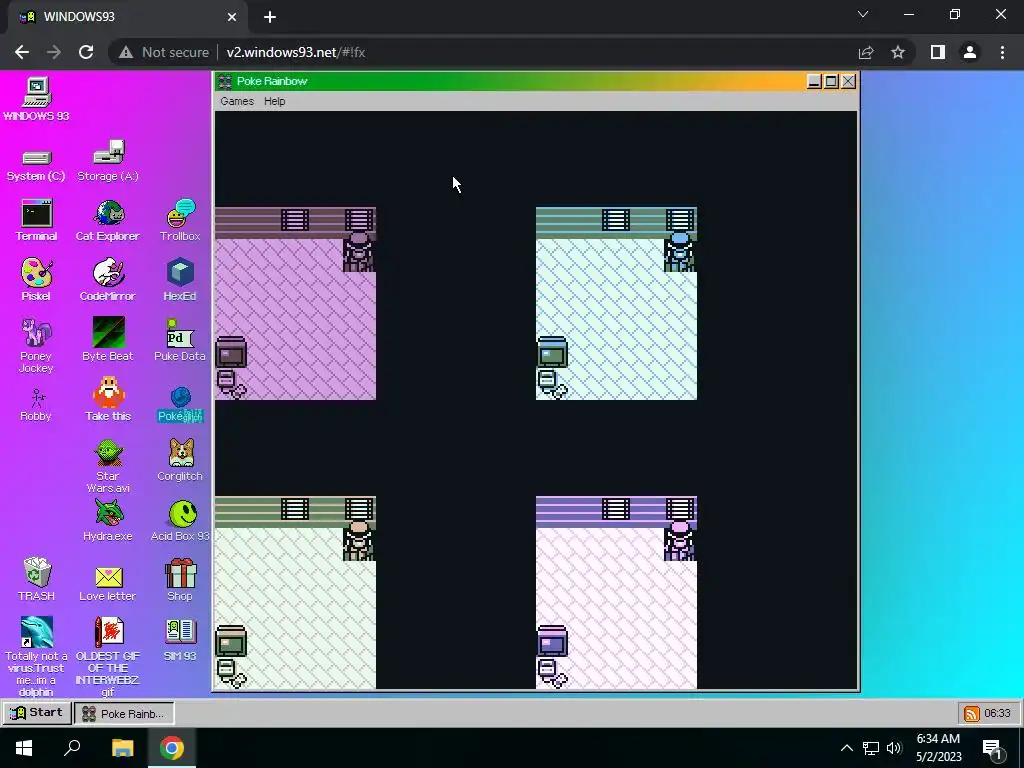
Task: Show hidden system tray icons
Action: 846,748
